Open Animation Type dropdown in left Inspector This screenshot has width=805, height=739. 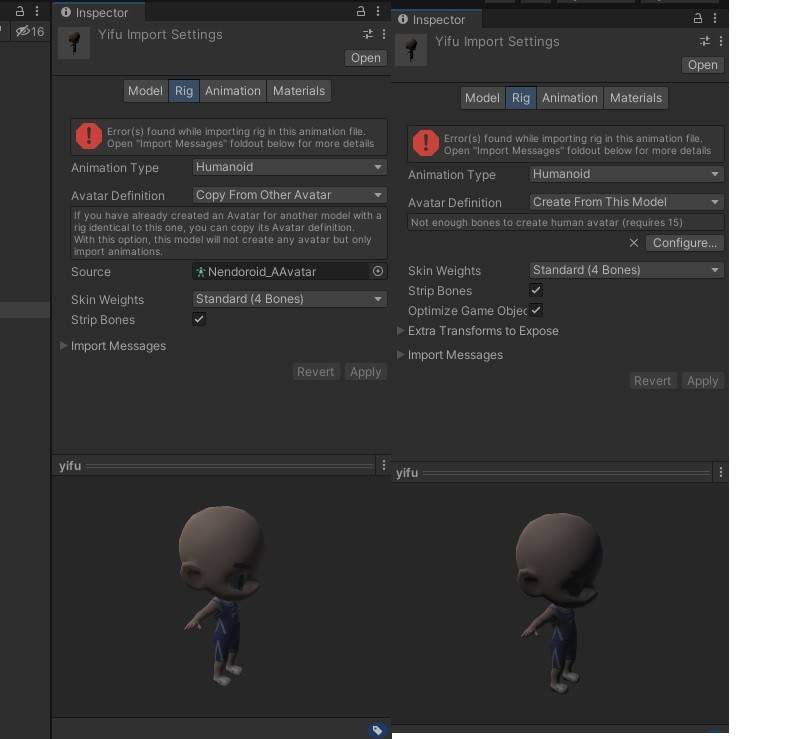(290, 167)
